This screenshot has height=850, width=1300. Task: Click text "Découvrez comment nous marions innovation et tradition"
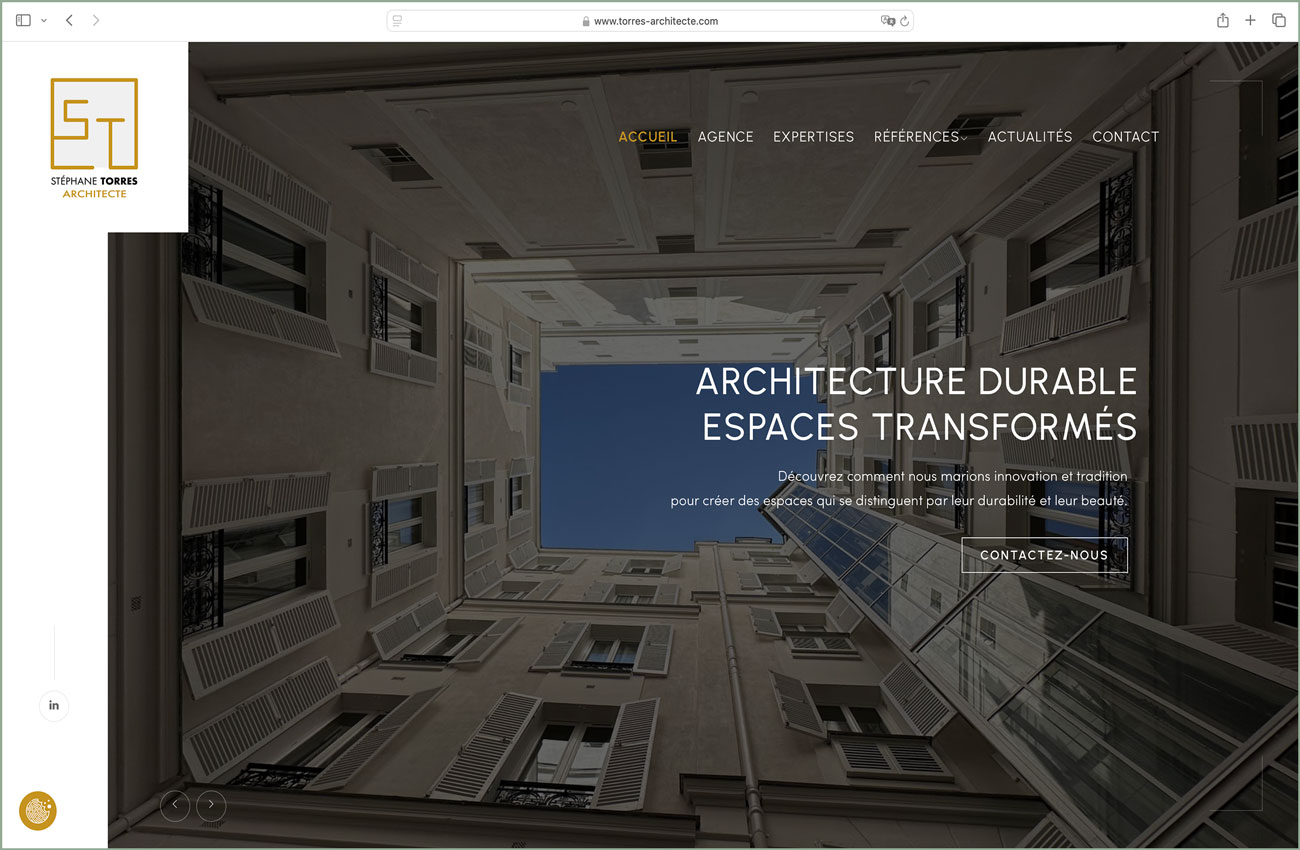click(952, 476)
